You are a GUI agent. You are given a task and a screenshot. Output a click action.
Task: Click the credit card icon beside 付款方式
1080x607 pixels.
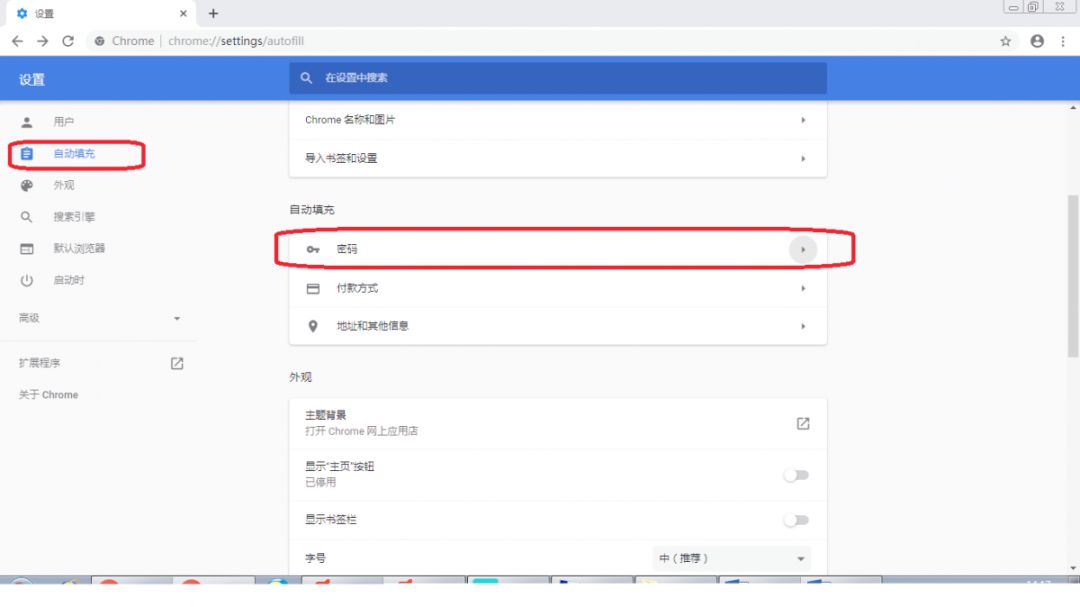313,289
